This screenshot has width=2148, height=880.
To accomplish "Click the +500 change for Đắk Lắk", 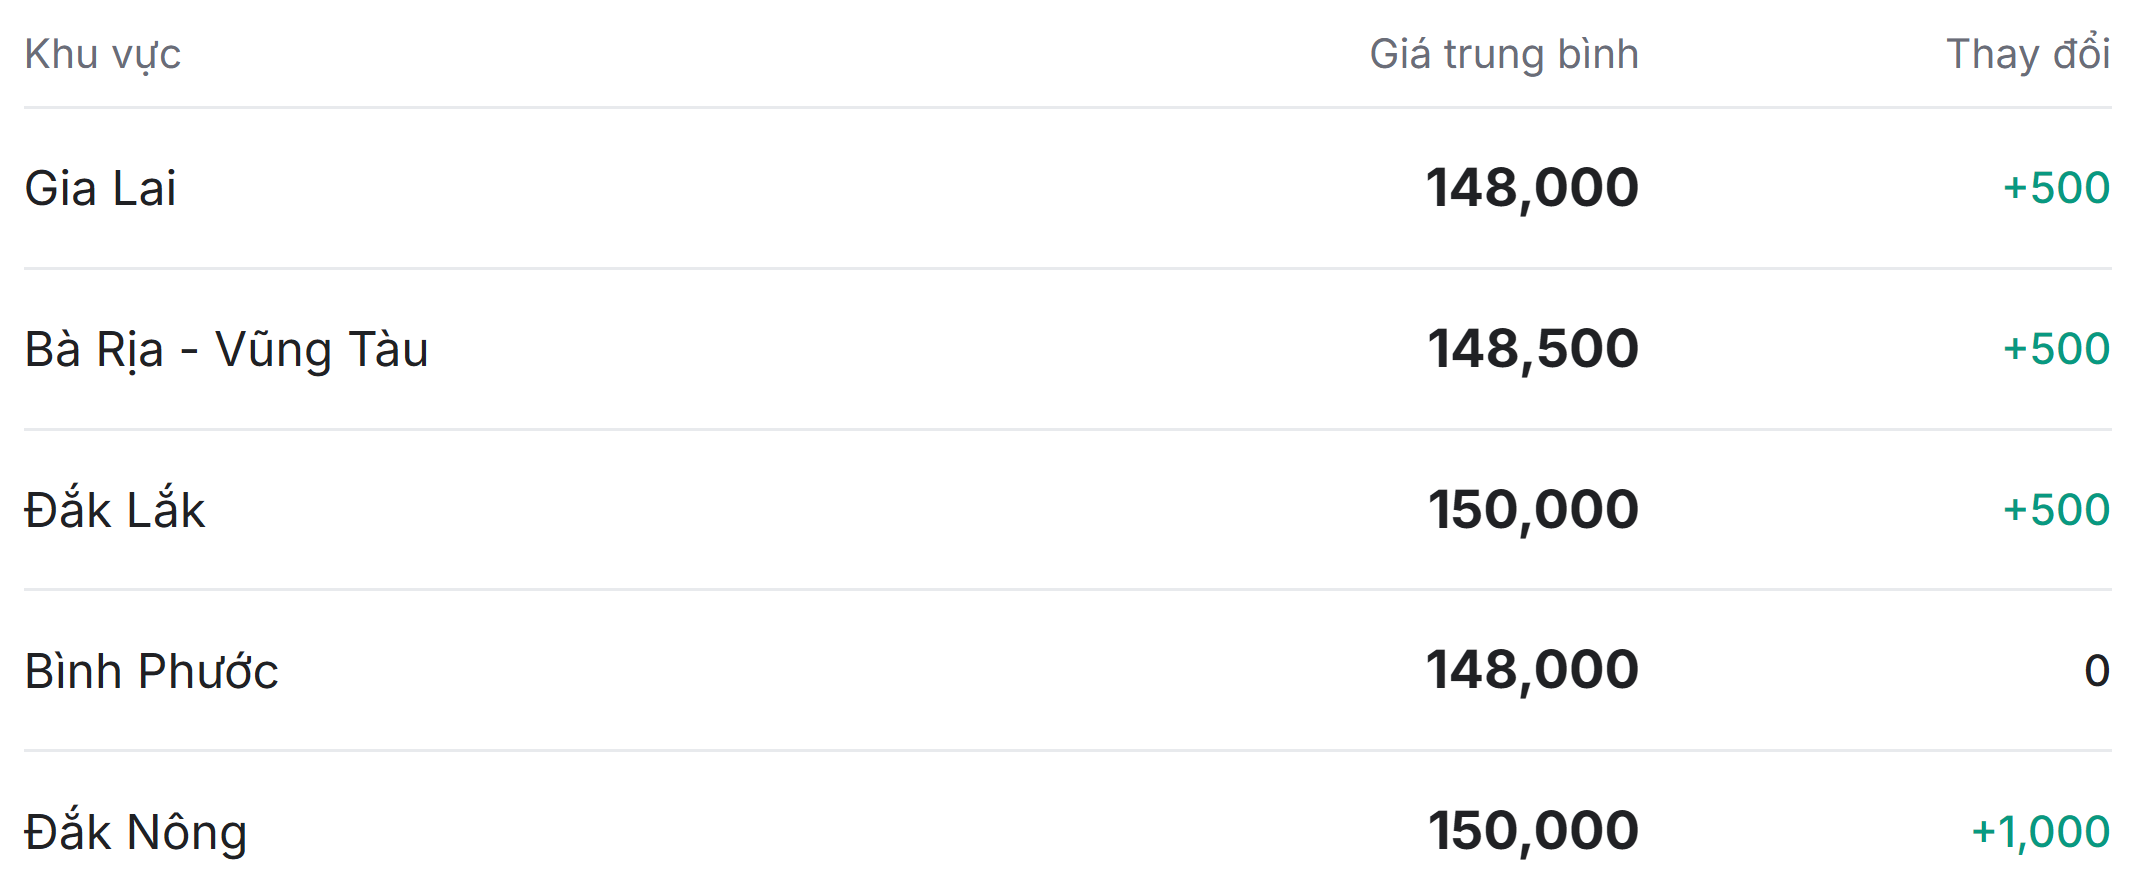I will coord(2056,510).
